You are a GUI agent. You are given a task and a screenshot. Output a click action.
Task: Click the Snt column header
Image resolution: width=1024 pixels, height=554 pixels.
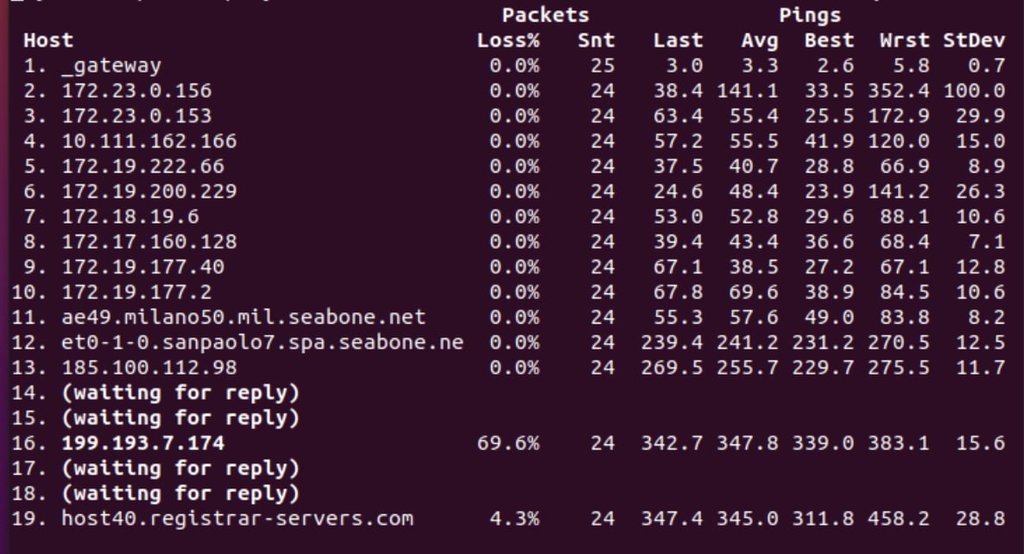[596, 41]
